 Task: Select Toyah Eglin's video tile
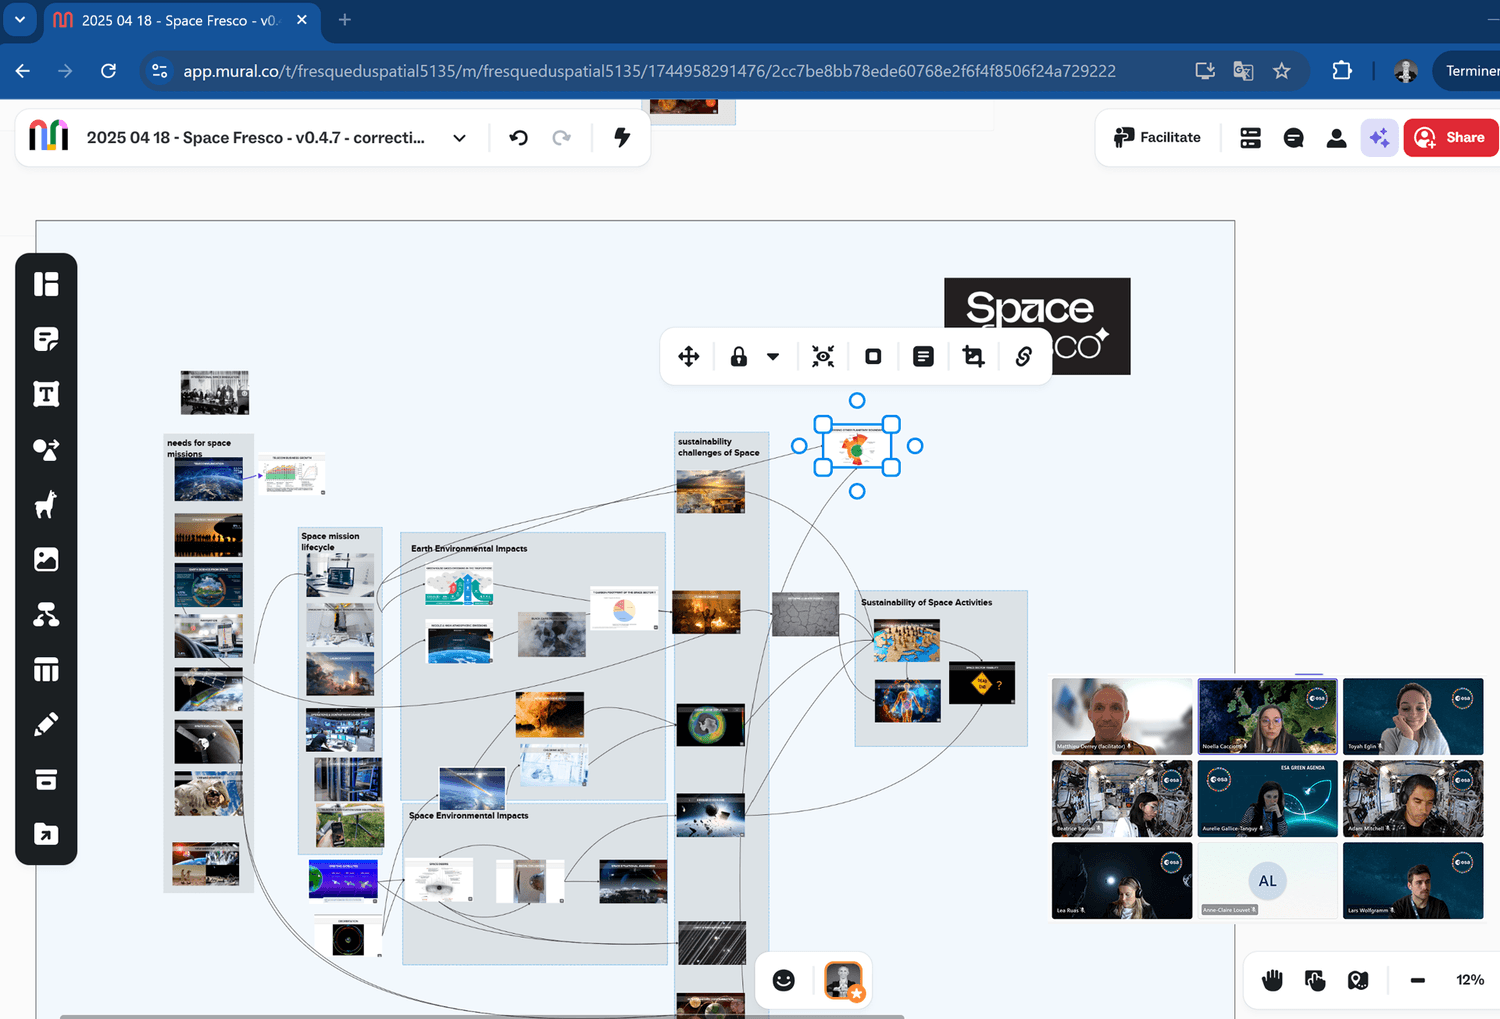click(x=1413, y=716)
